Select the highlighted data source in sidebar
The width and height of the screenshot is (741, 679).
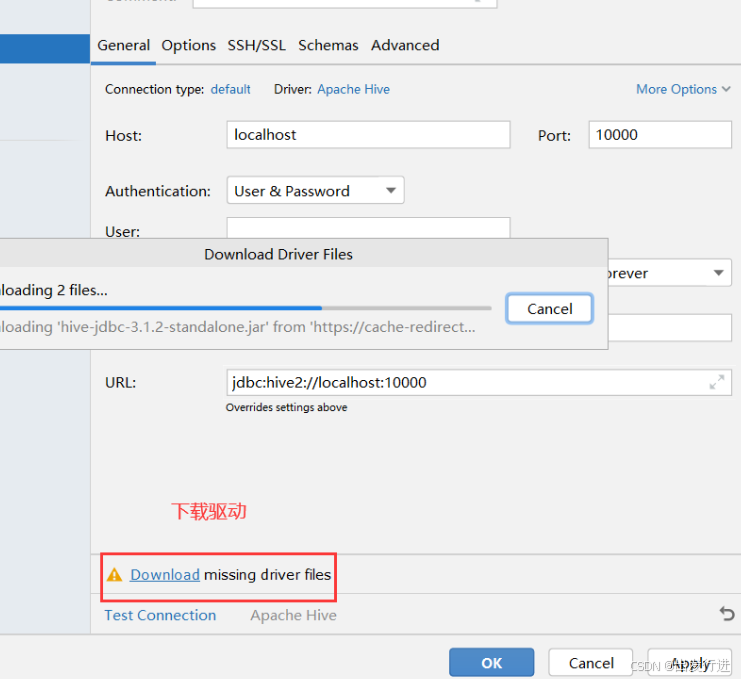[45, 49]
